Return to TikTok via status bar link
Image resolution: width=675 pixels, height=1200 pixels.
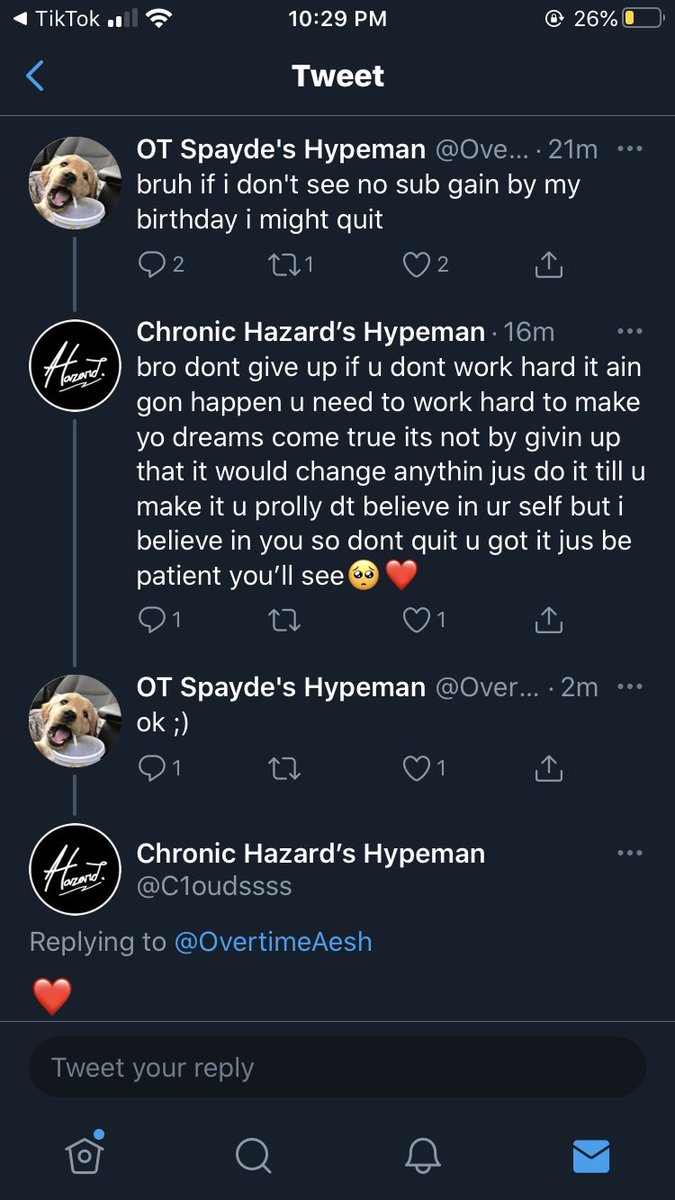pos(60,19)
